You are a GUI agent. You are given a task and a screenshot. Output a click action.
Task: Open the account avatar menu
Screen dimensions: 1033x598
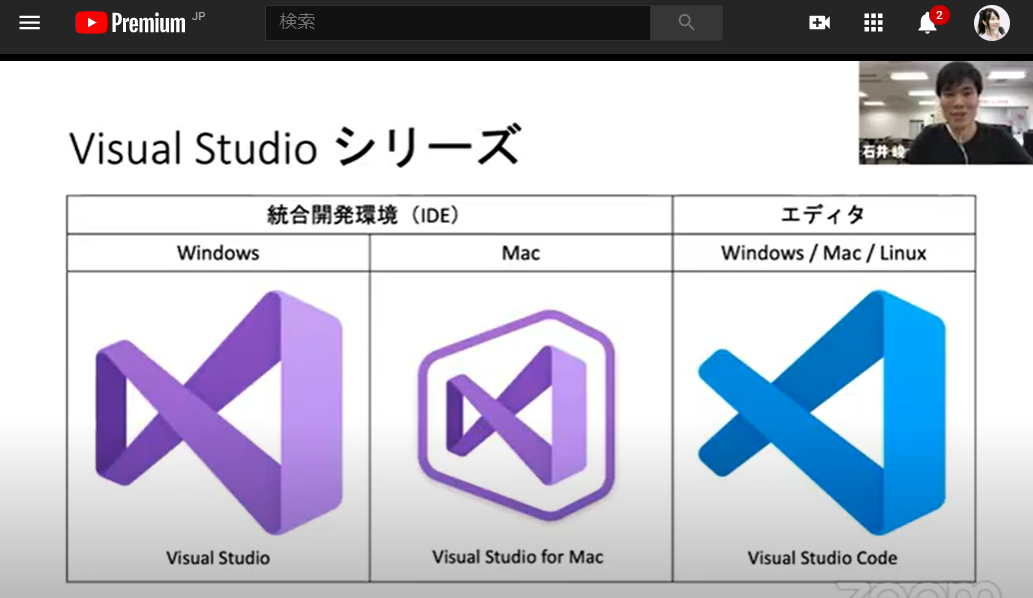(x=991, y=23)
